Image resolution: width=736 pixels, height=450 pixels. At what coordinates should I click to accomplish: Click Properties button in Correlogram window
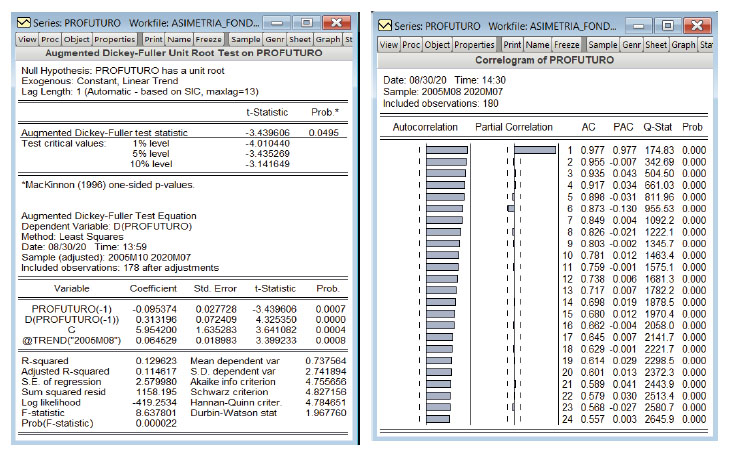(x=475, y=45)
